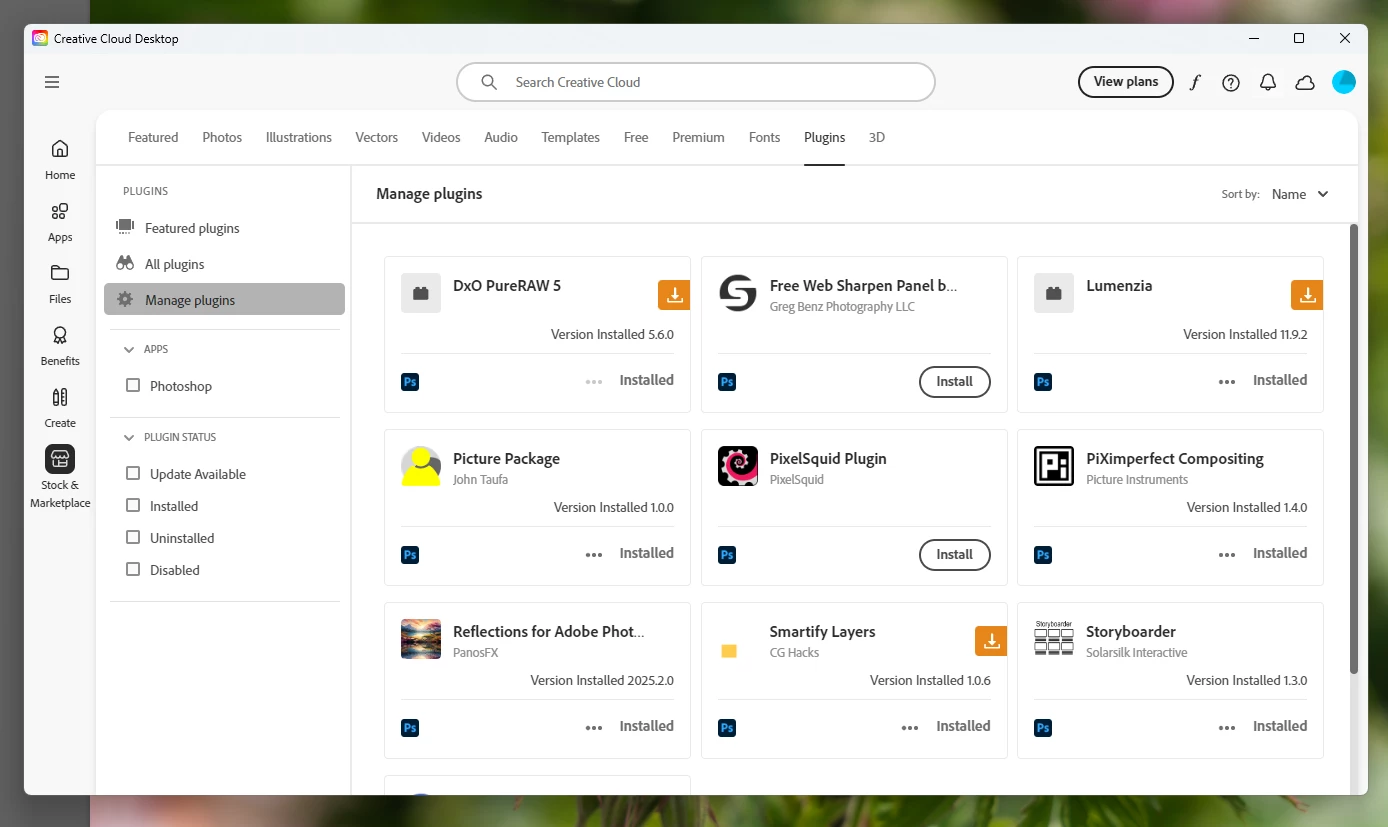
Task: Open more options for Reflections plugin
Action: pyautogui.click(x=594, y=727)
